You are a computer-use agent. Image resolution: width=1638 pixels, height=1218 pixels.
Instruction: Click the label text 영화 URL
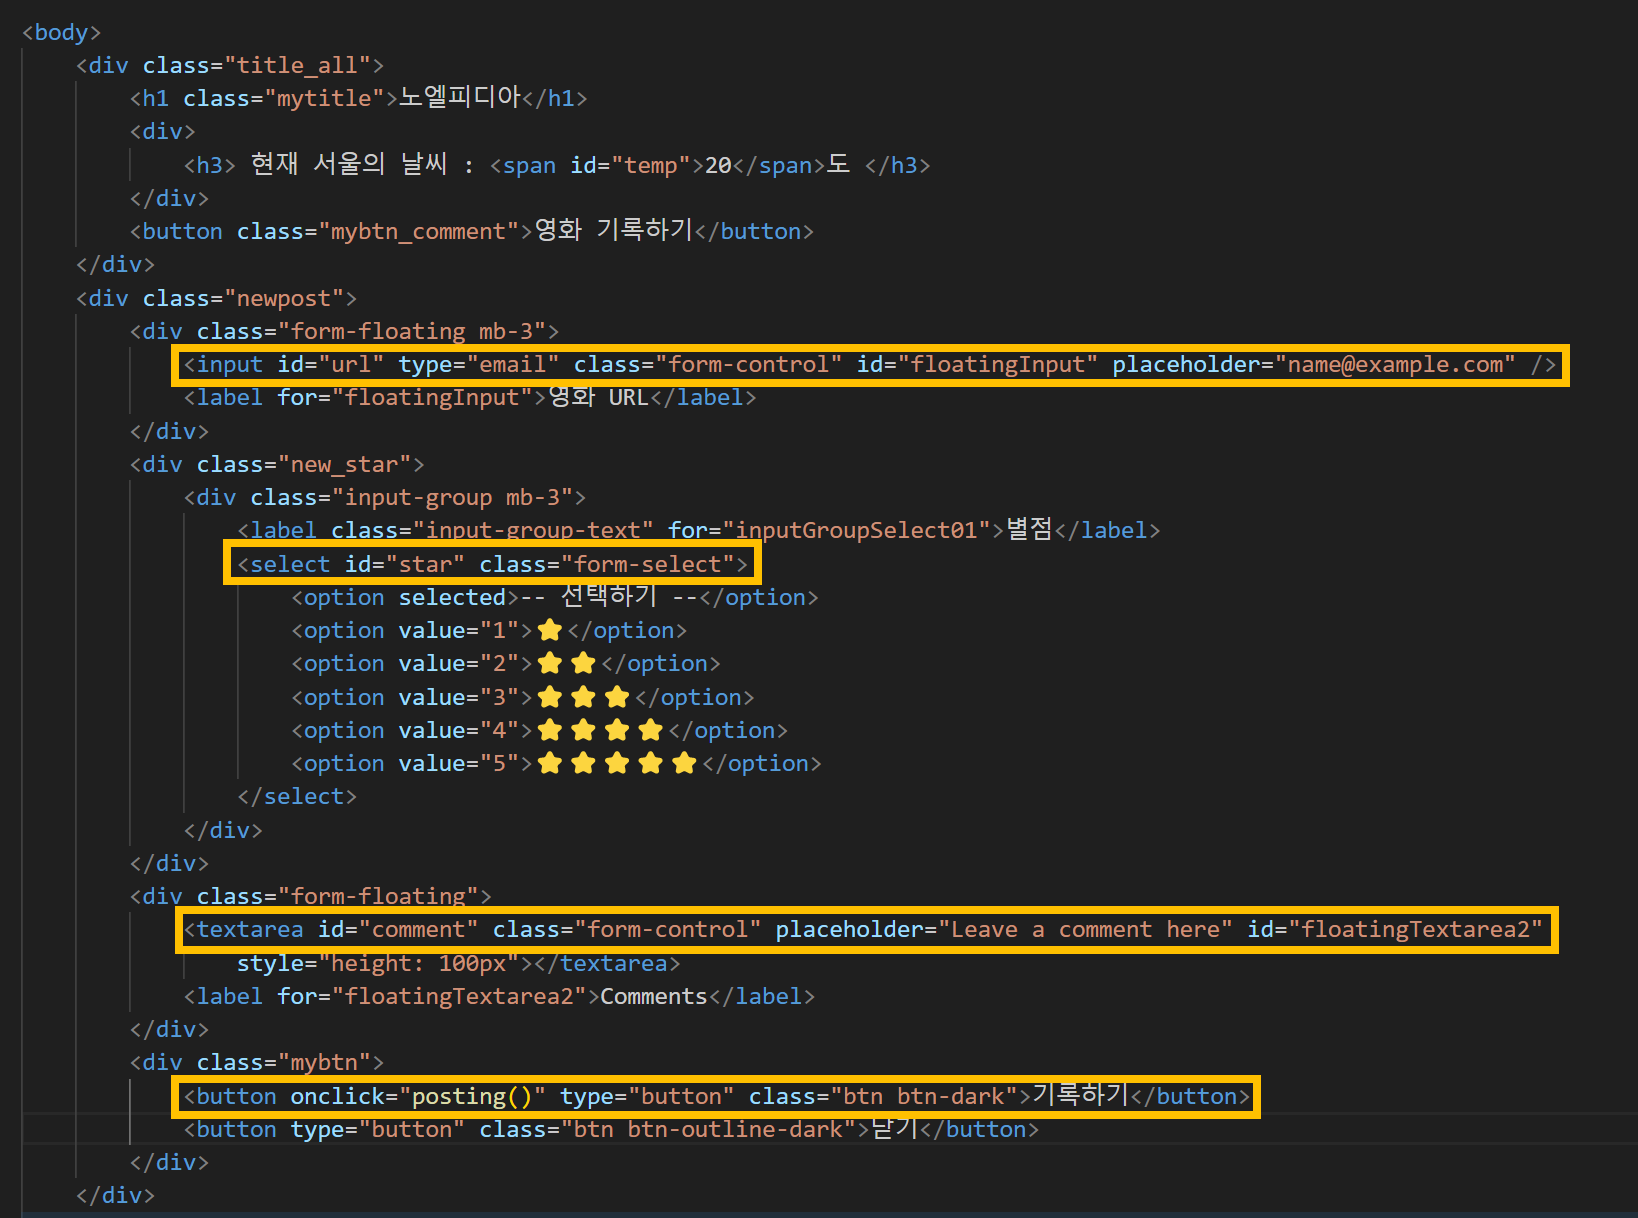[x=598, y=397]
